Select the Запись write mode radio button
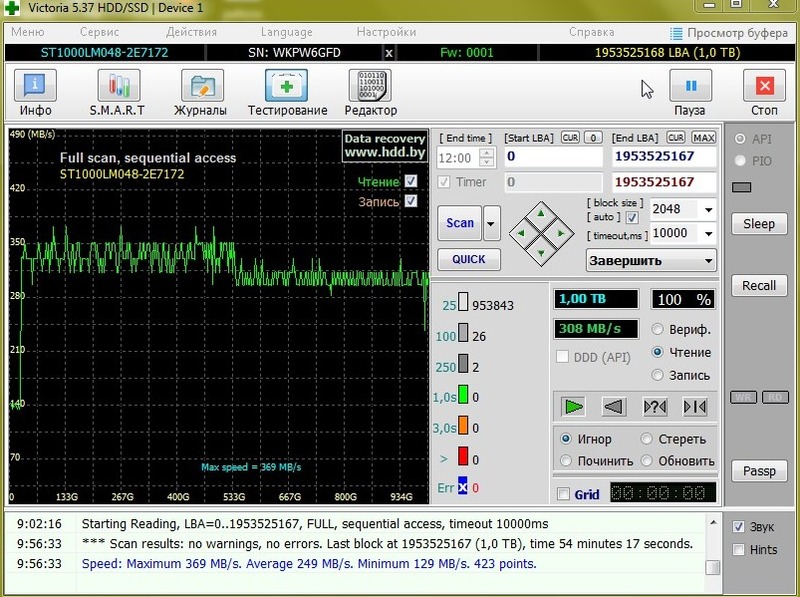The height and width of the screenshot is (597, 800). [658, 375]
